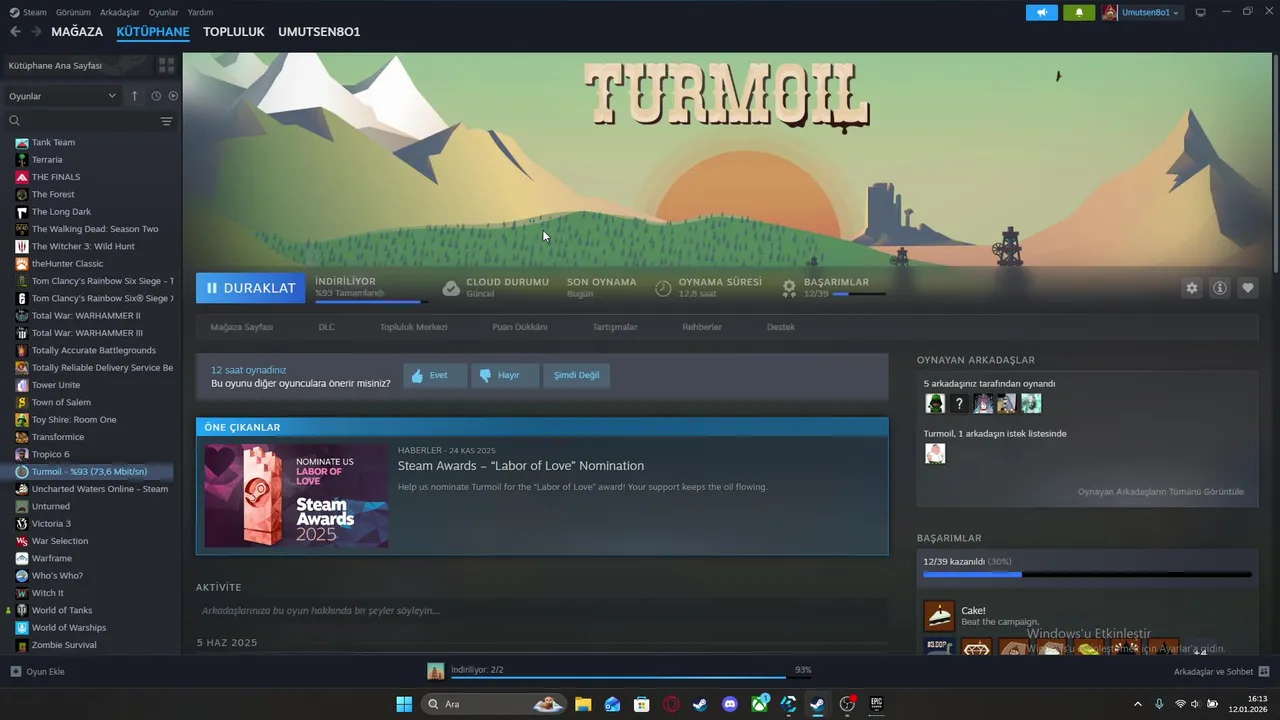The width and height of the screenshot is (1280, 720).
Task: Open the Görünüm menu
Action: click(x=73, y=12)
